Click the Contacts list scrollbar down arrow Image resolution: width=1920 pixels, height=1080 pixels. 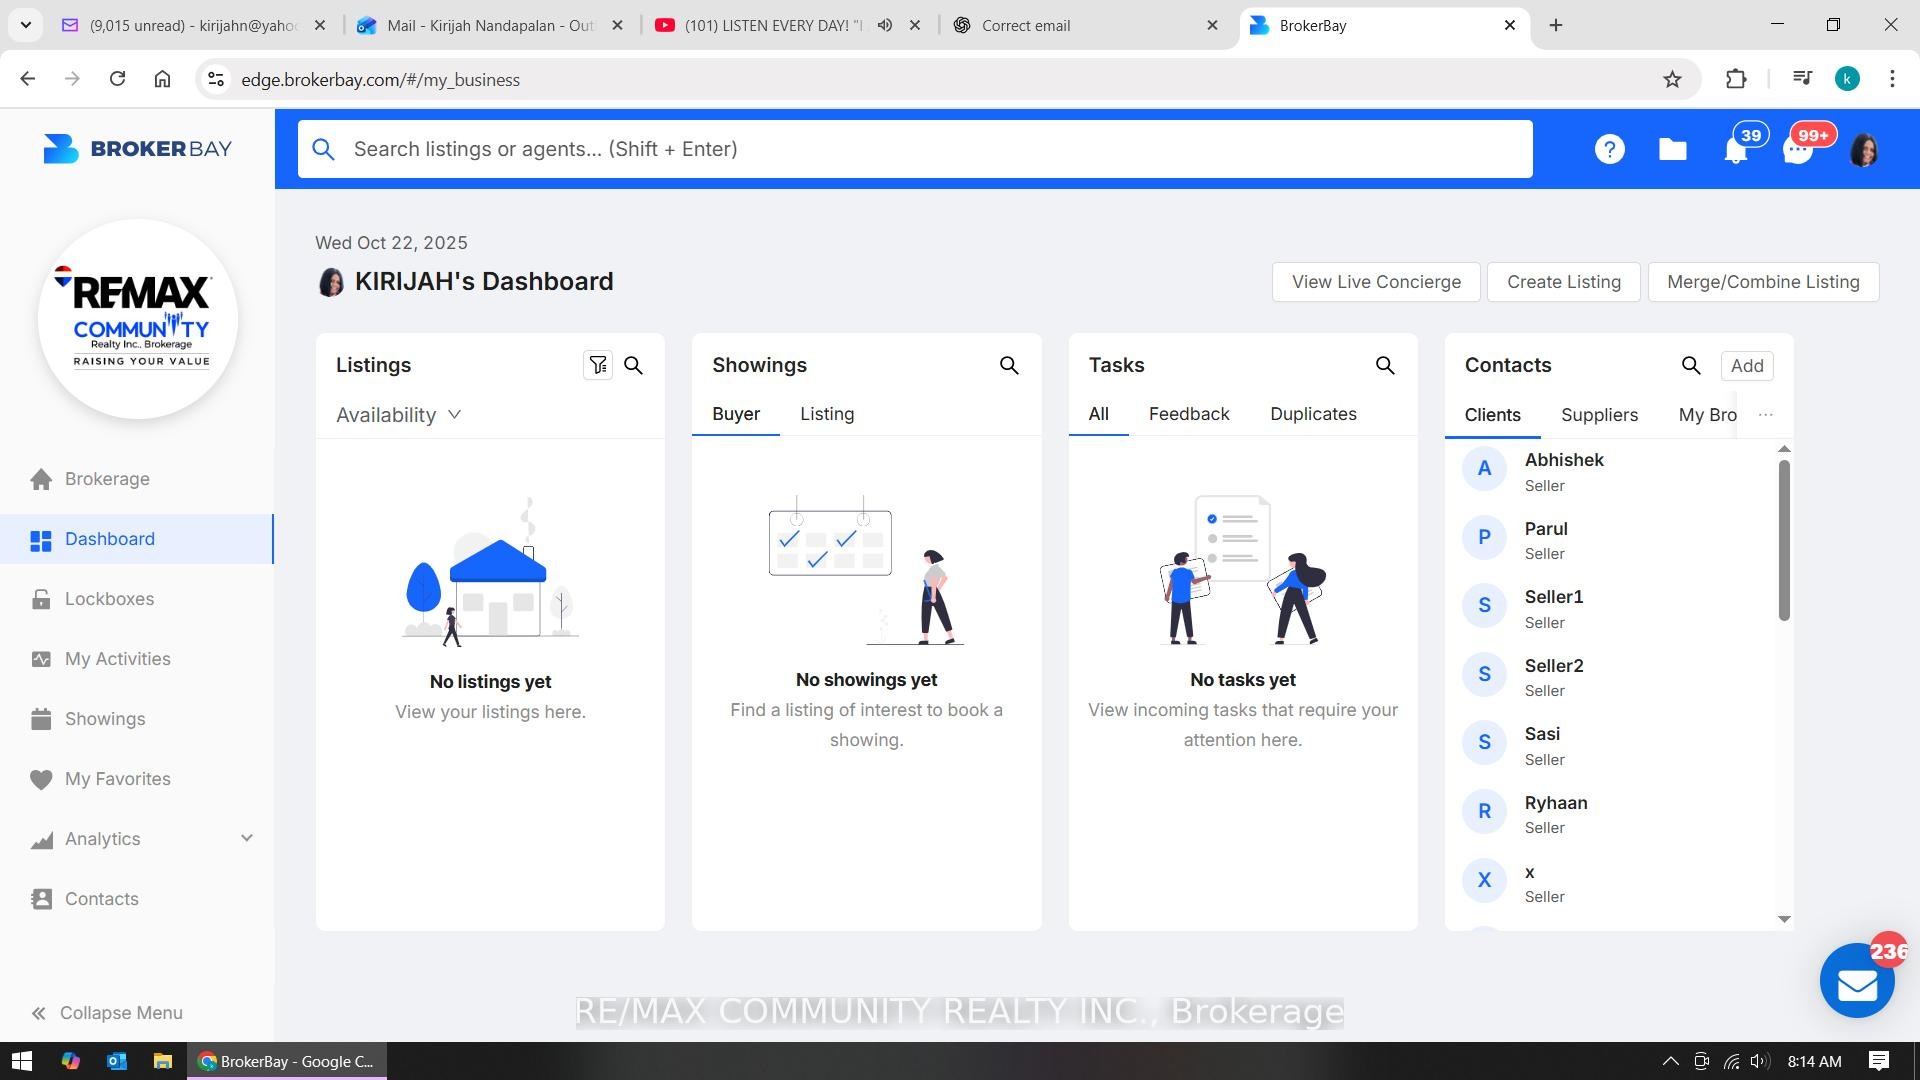[1784, 919]
